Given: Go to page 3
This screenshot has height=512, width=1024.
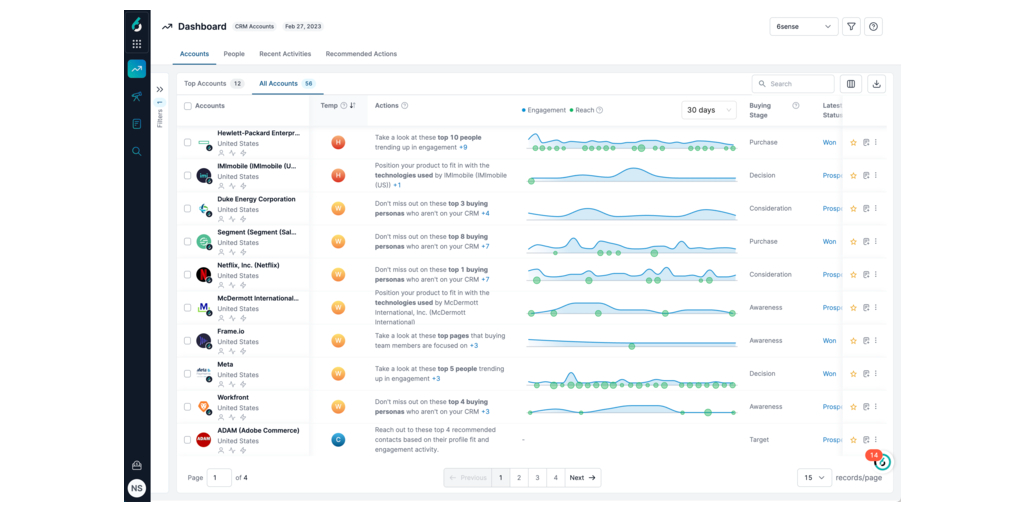Looking at the screenshot, I should tap(537, 477).
